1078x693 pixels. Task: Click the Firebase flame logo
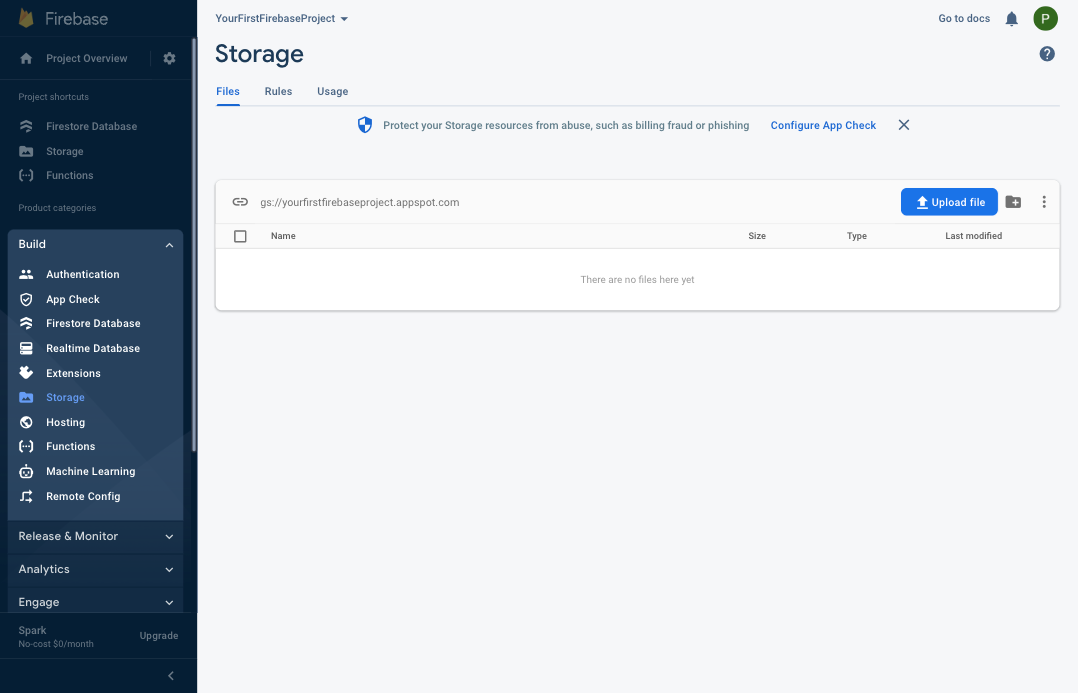point(26,19)
